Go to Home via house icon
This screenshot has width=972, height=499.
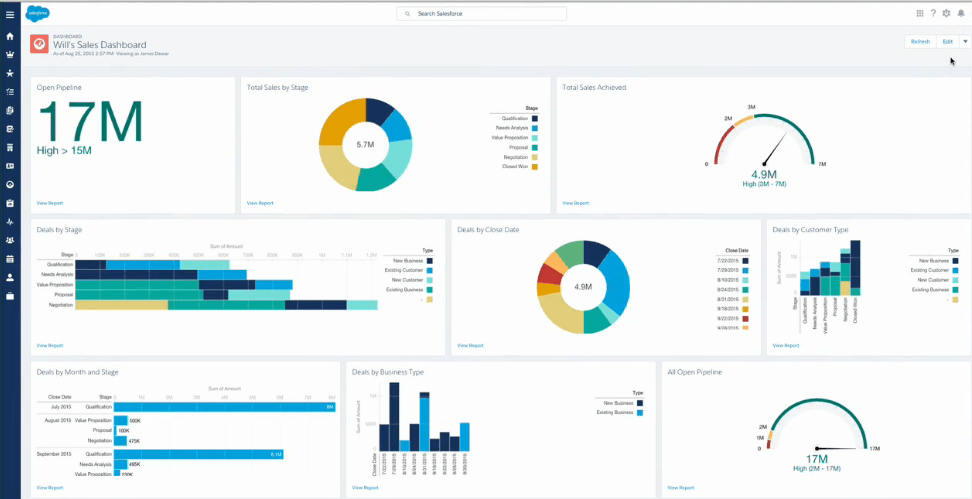[x=10, y=36]
